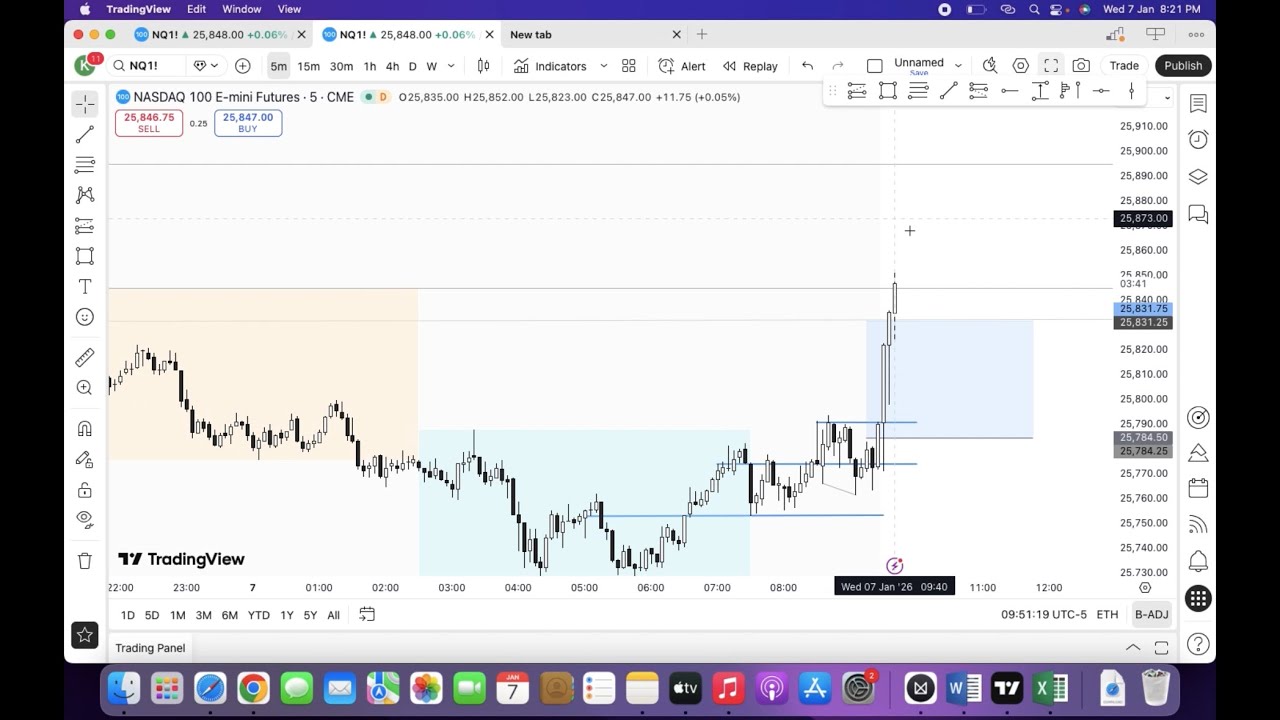The width and height of the screenshot is (1280, 720).
Task: Open the 09:51:19 UTC-5 timezone menu
Action: coord(1044,614)
